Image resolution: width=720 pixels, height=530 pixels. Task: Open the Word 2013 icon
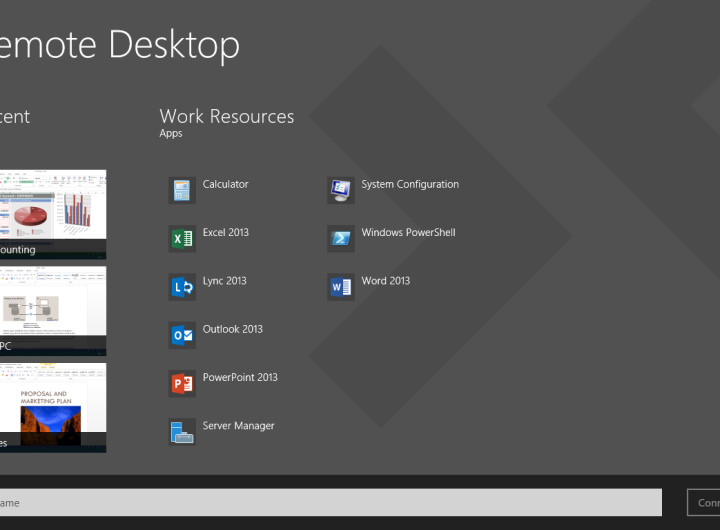click(341, 287)
